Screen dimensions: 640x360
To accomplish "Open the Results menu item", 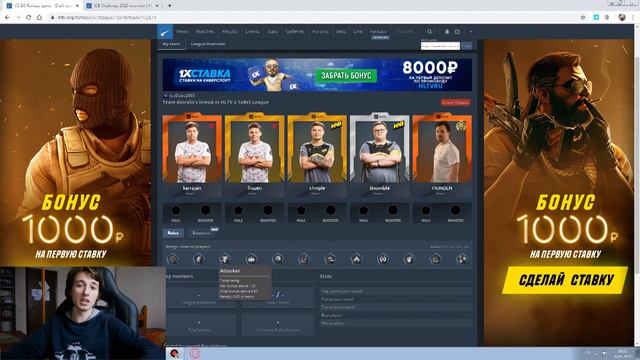I will tap(229, 31).
